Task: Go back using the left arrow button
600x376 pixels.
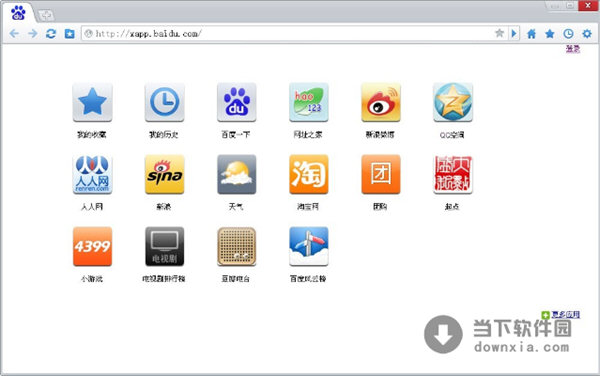Action: 14,34
